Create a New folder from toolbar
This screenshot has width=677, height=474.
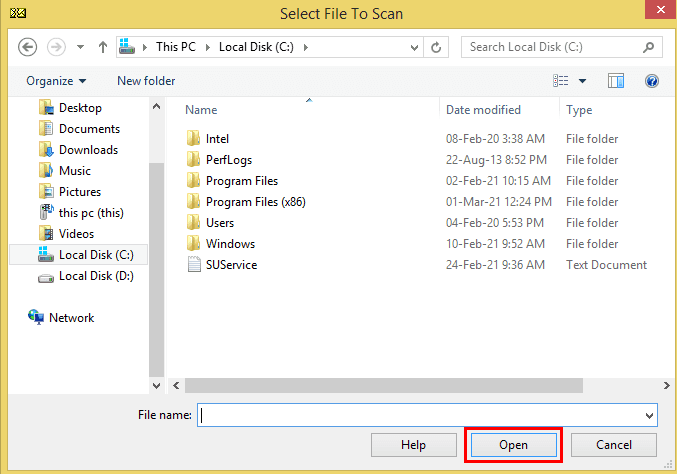coord(146,81)
